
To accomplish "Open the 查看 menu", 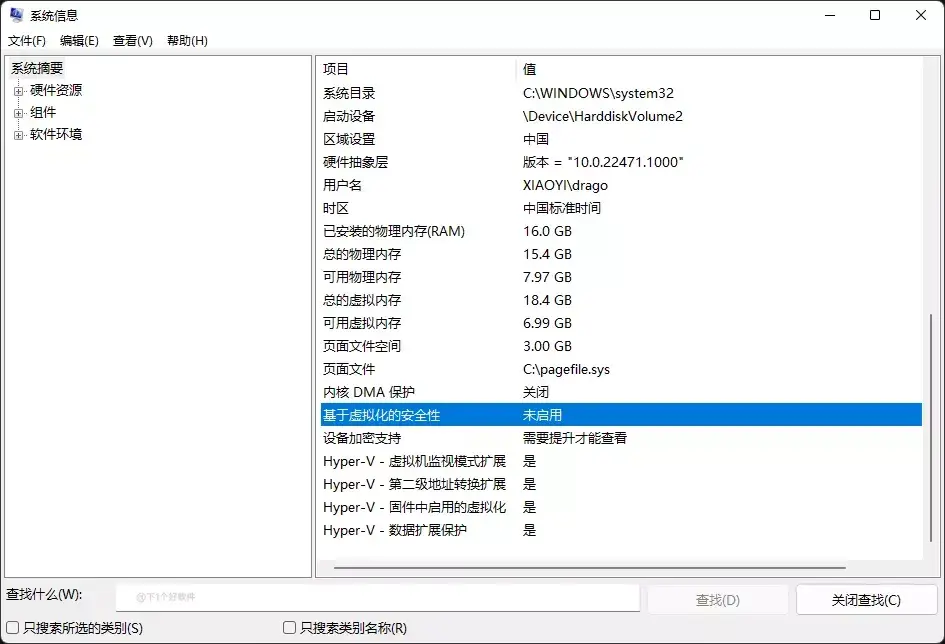I will (131, 41).
